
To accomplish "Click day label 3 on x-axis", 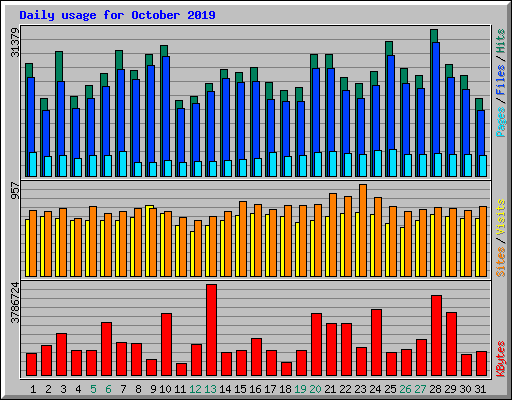I will (63, 389).
